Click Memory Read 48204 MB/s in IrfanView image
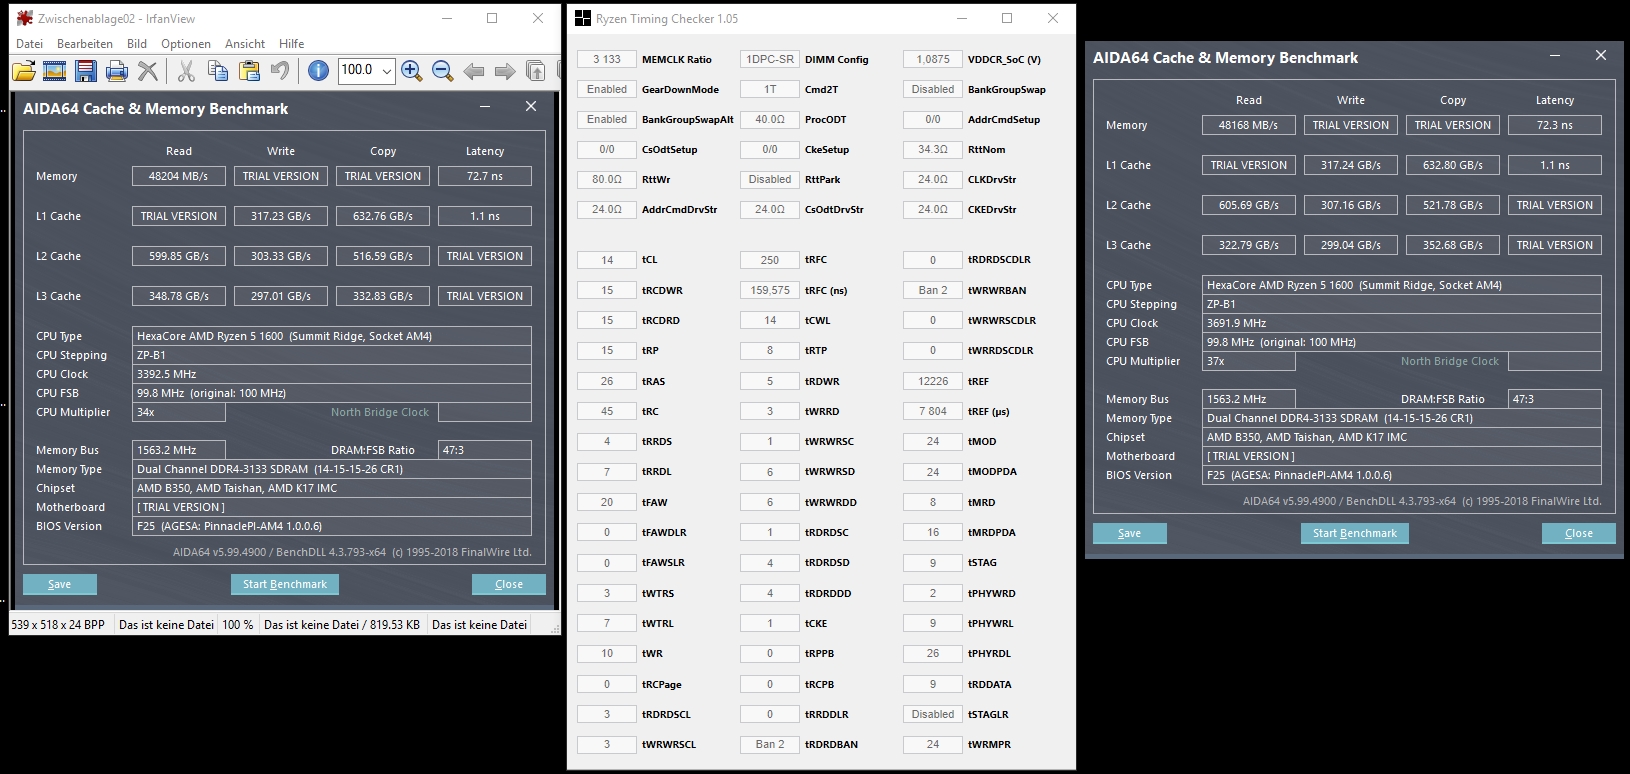Image resolution: width=1630 pixels, height=774 pixels. pos(179,176)
